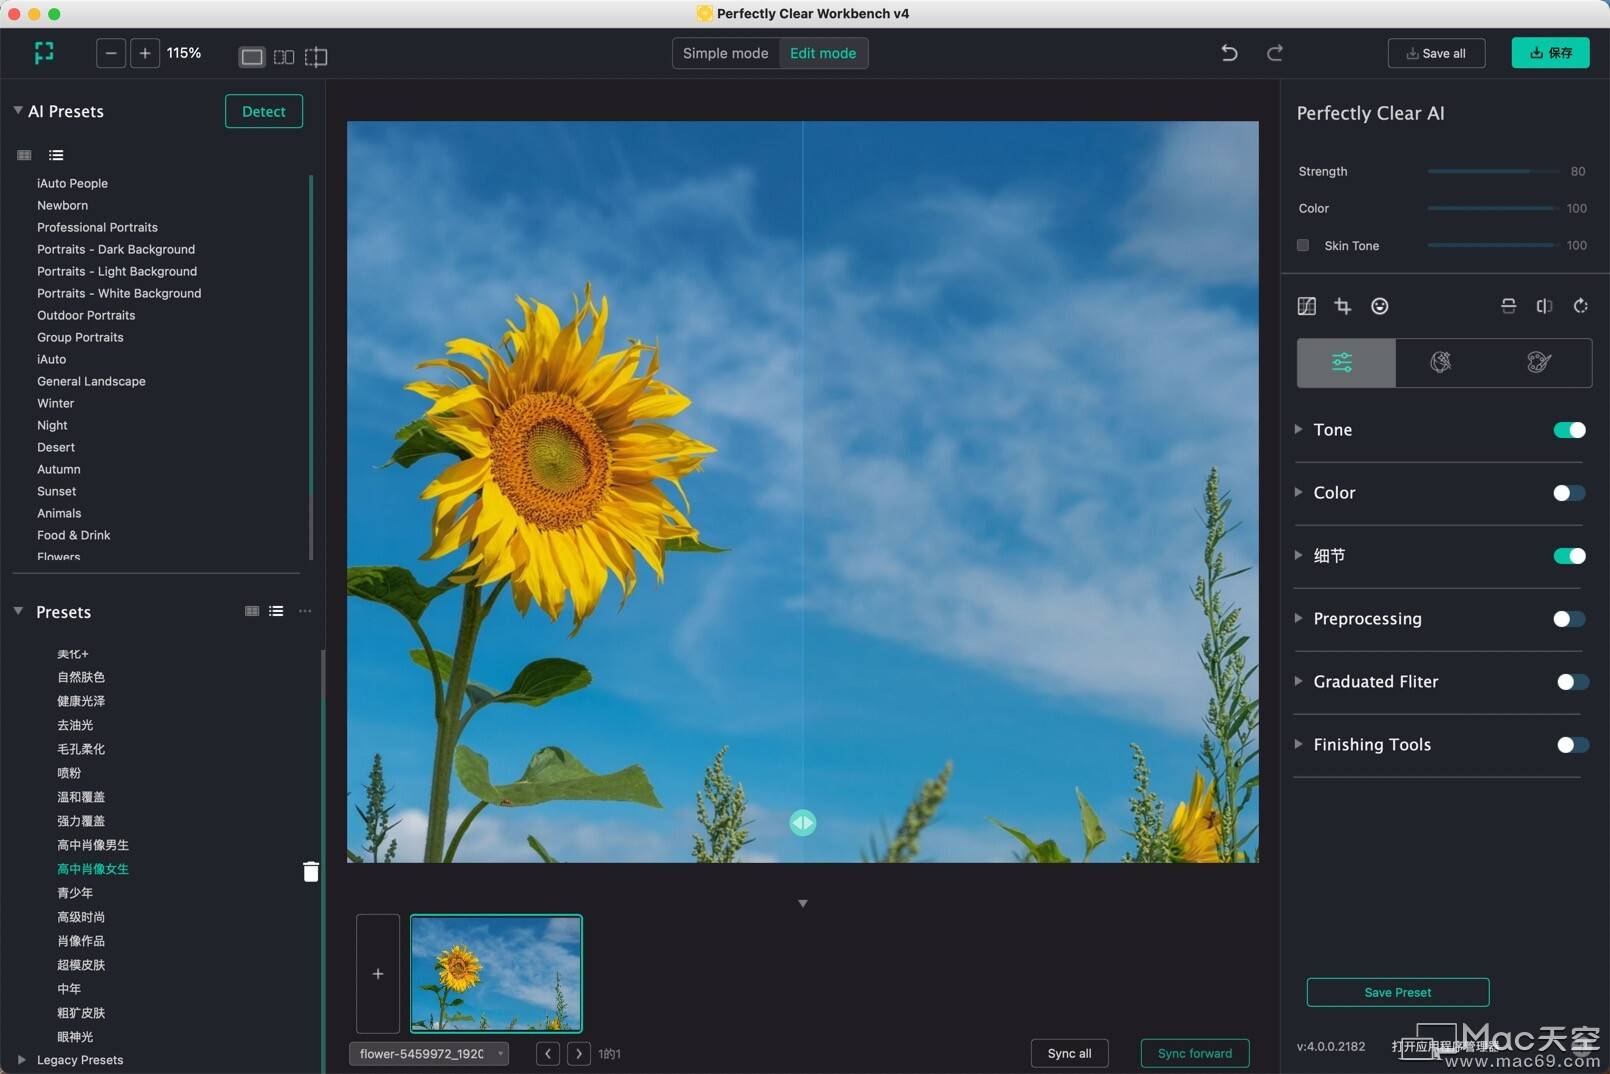The image size is (1610, 1074).
Task: Click the redo arrow icon
Action: coord(1275,53)
